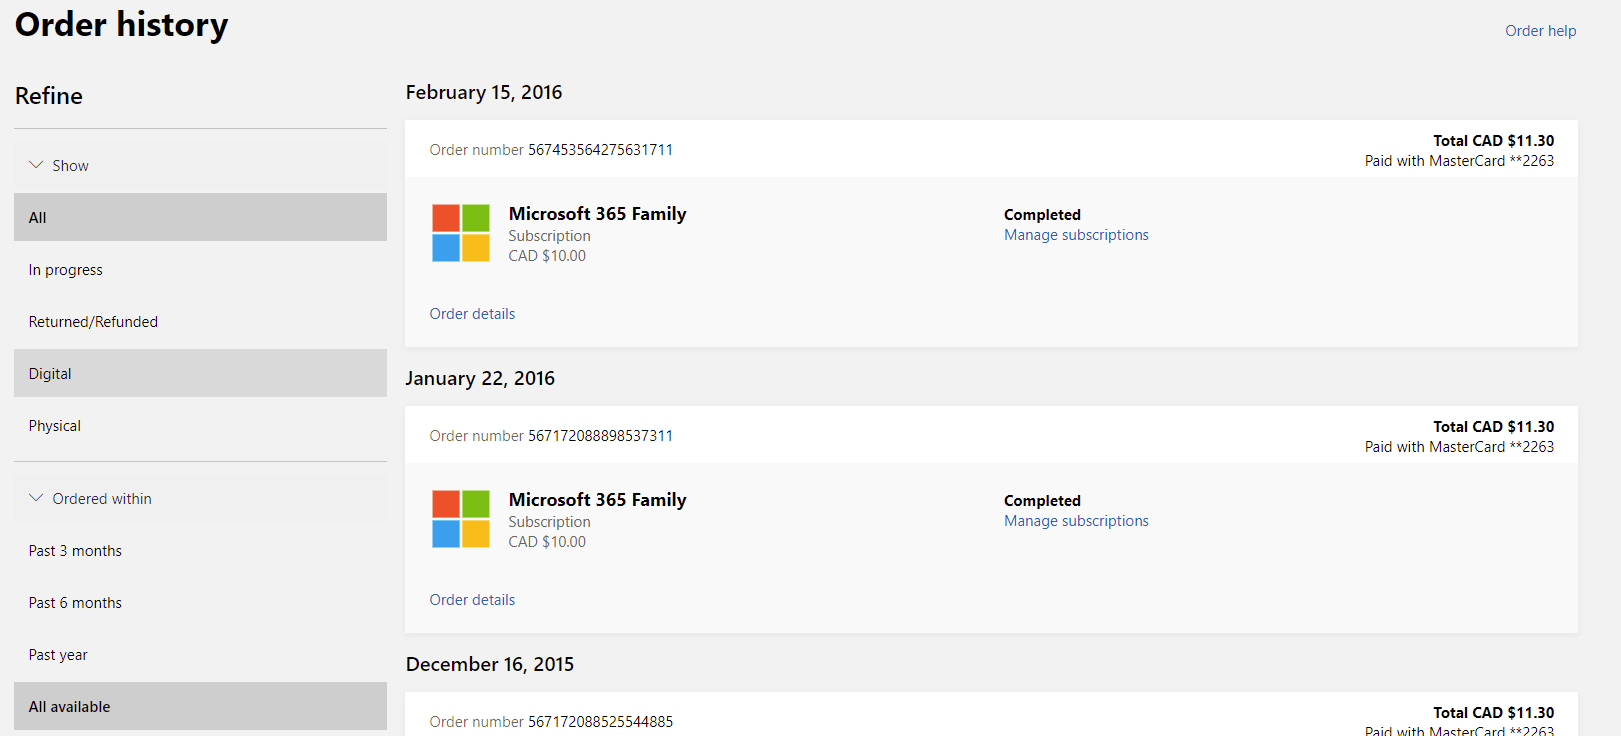The image size is (1621, 736).
Task: Click Microsoft 365 Family title in first order
Action: pos(597,214)
